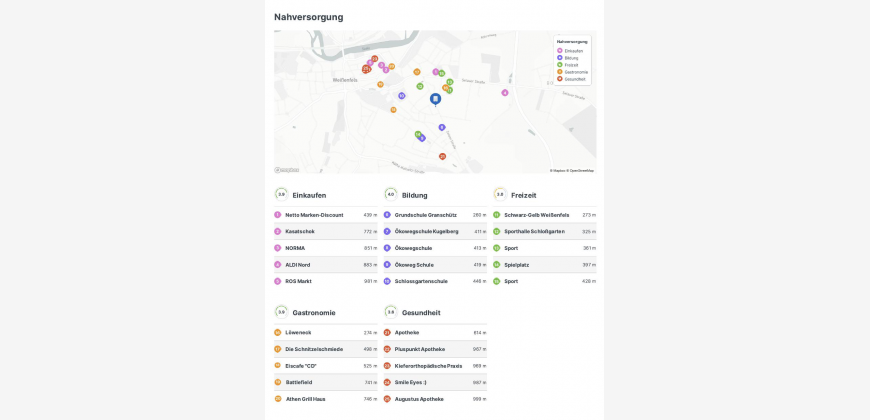Toggle the Bildung category in the map legend

pos(571,58)
